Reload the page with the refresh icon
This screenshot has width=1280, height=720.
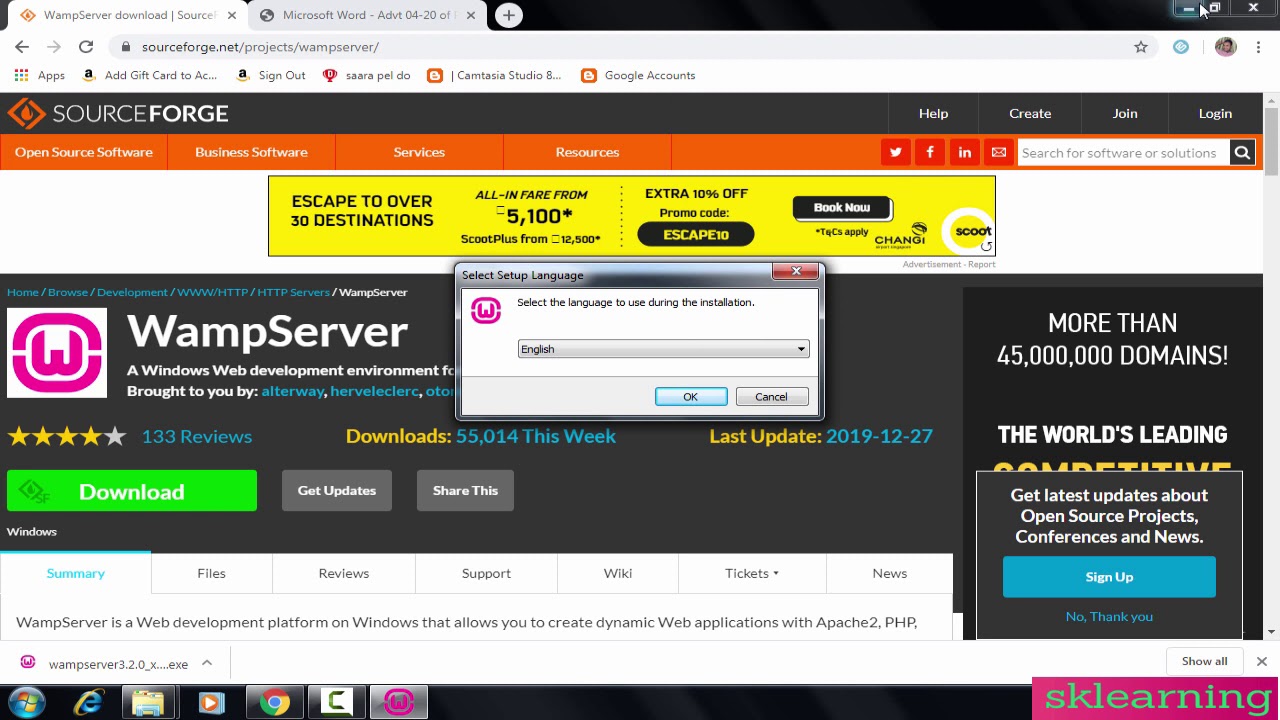(x=86, y=47)
